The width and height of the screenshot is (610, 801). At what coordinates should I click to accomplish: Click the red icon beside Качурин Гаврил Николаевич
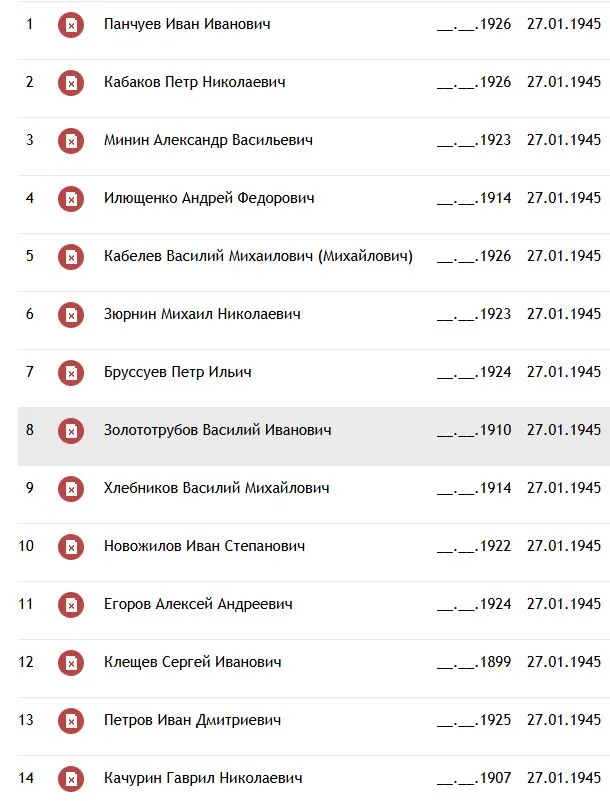pos(71,779)
